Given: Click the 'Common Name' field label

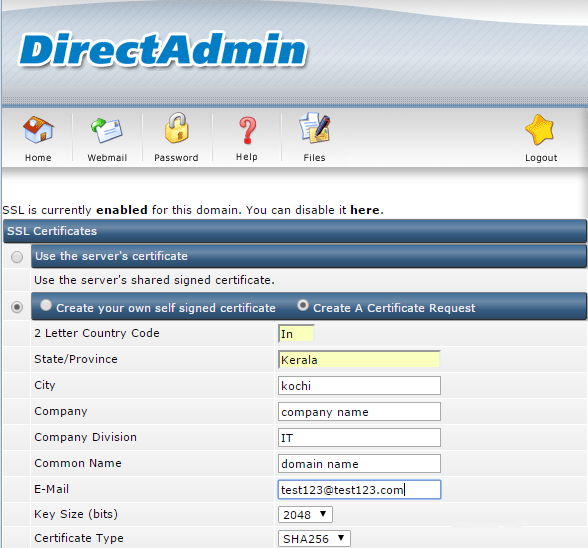Looking at the screenshot, I should click(78, 463).
